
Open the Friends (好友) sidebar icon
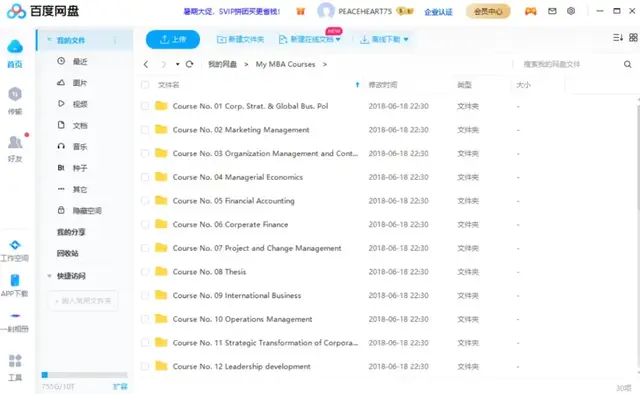click(x=15, y=142)
